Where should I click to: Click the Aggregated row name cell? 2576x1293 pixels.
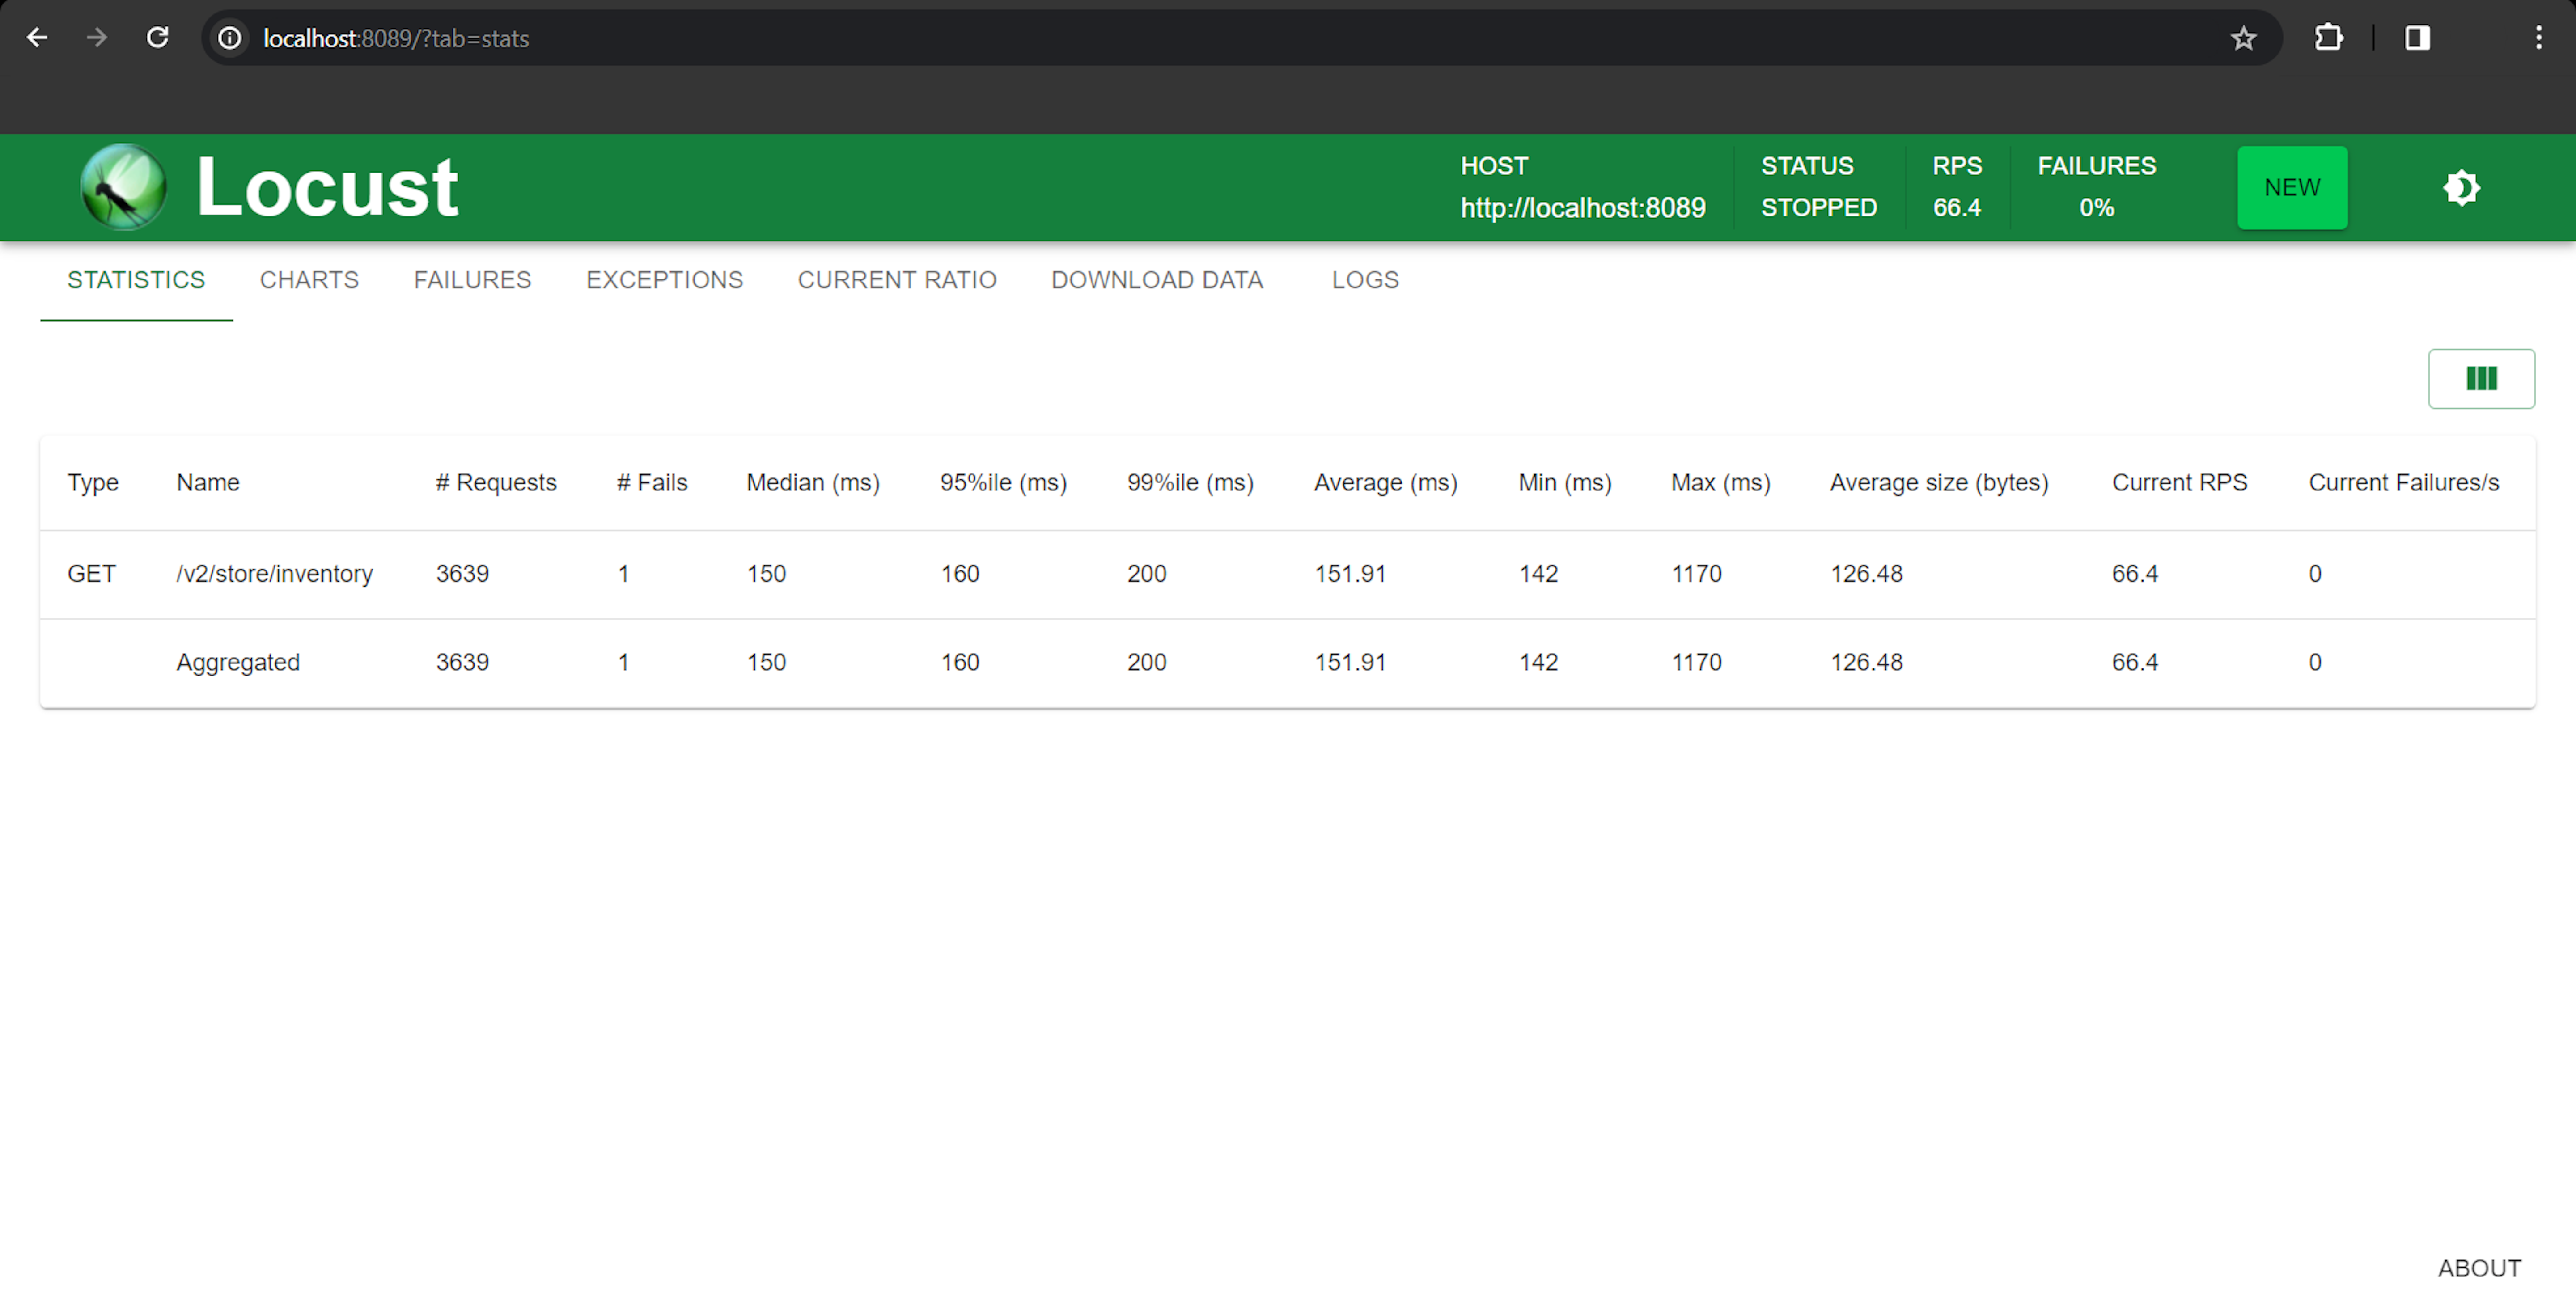(x=238, y=662)
